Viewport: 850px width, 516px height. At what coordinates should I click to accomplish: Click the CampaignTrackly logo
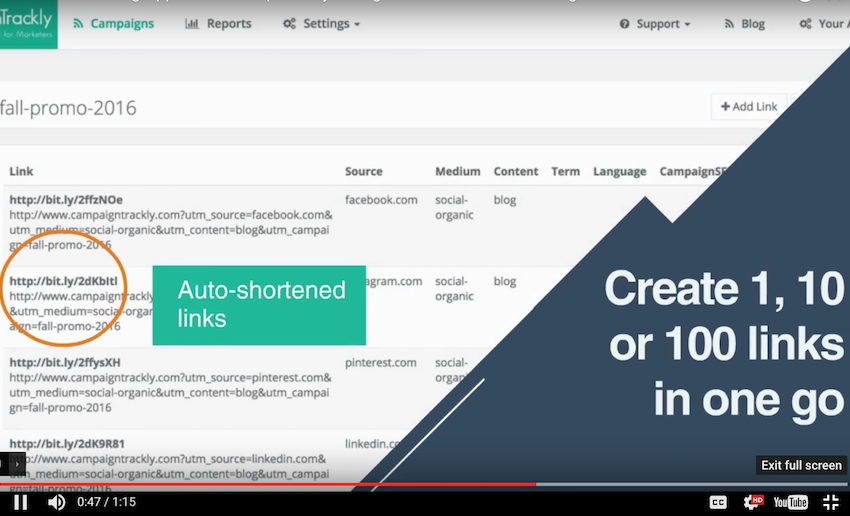[x=28, y=24]
